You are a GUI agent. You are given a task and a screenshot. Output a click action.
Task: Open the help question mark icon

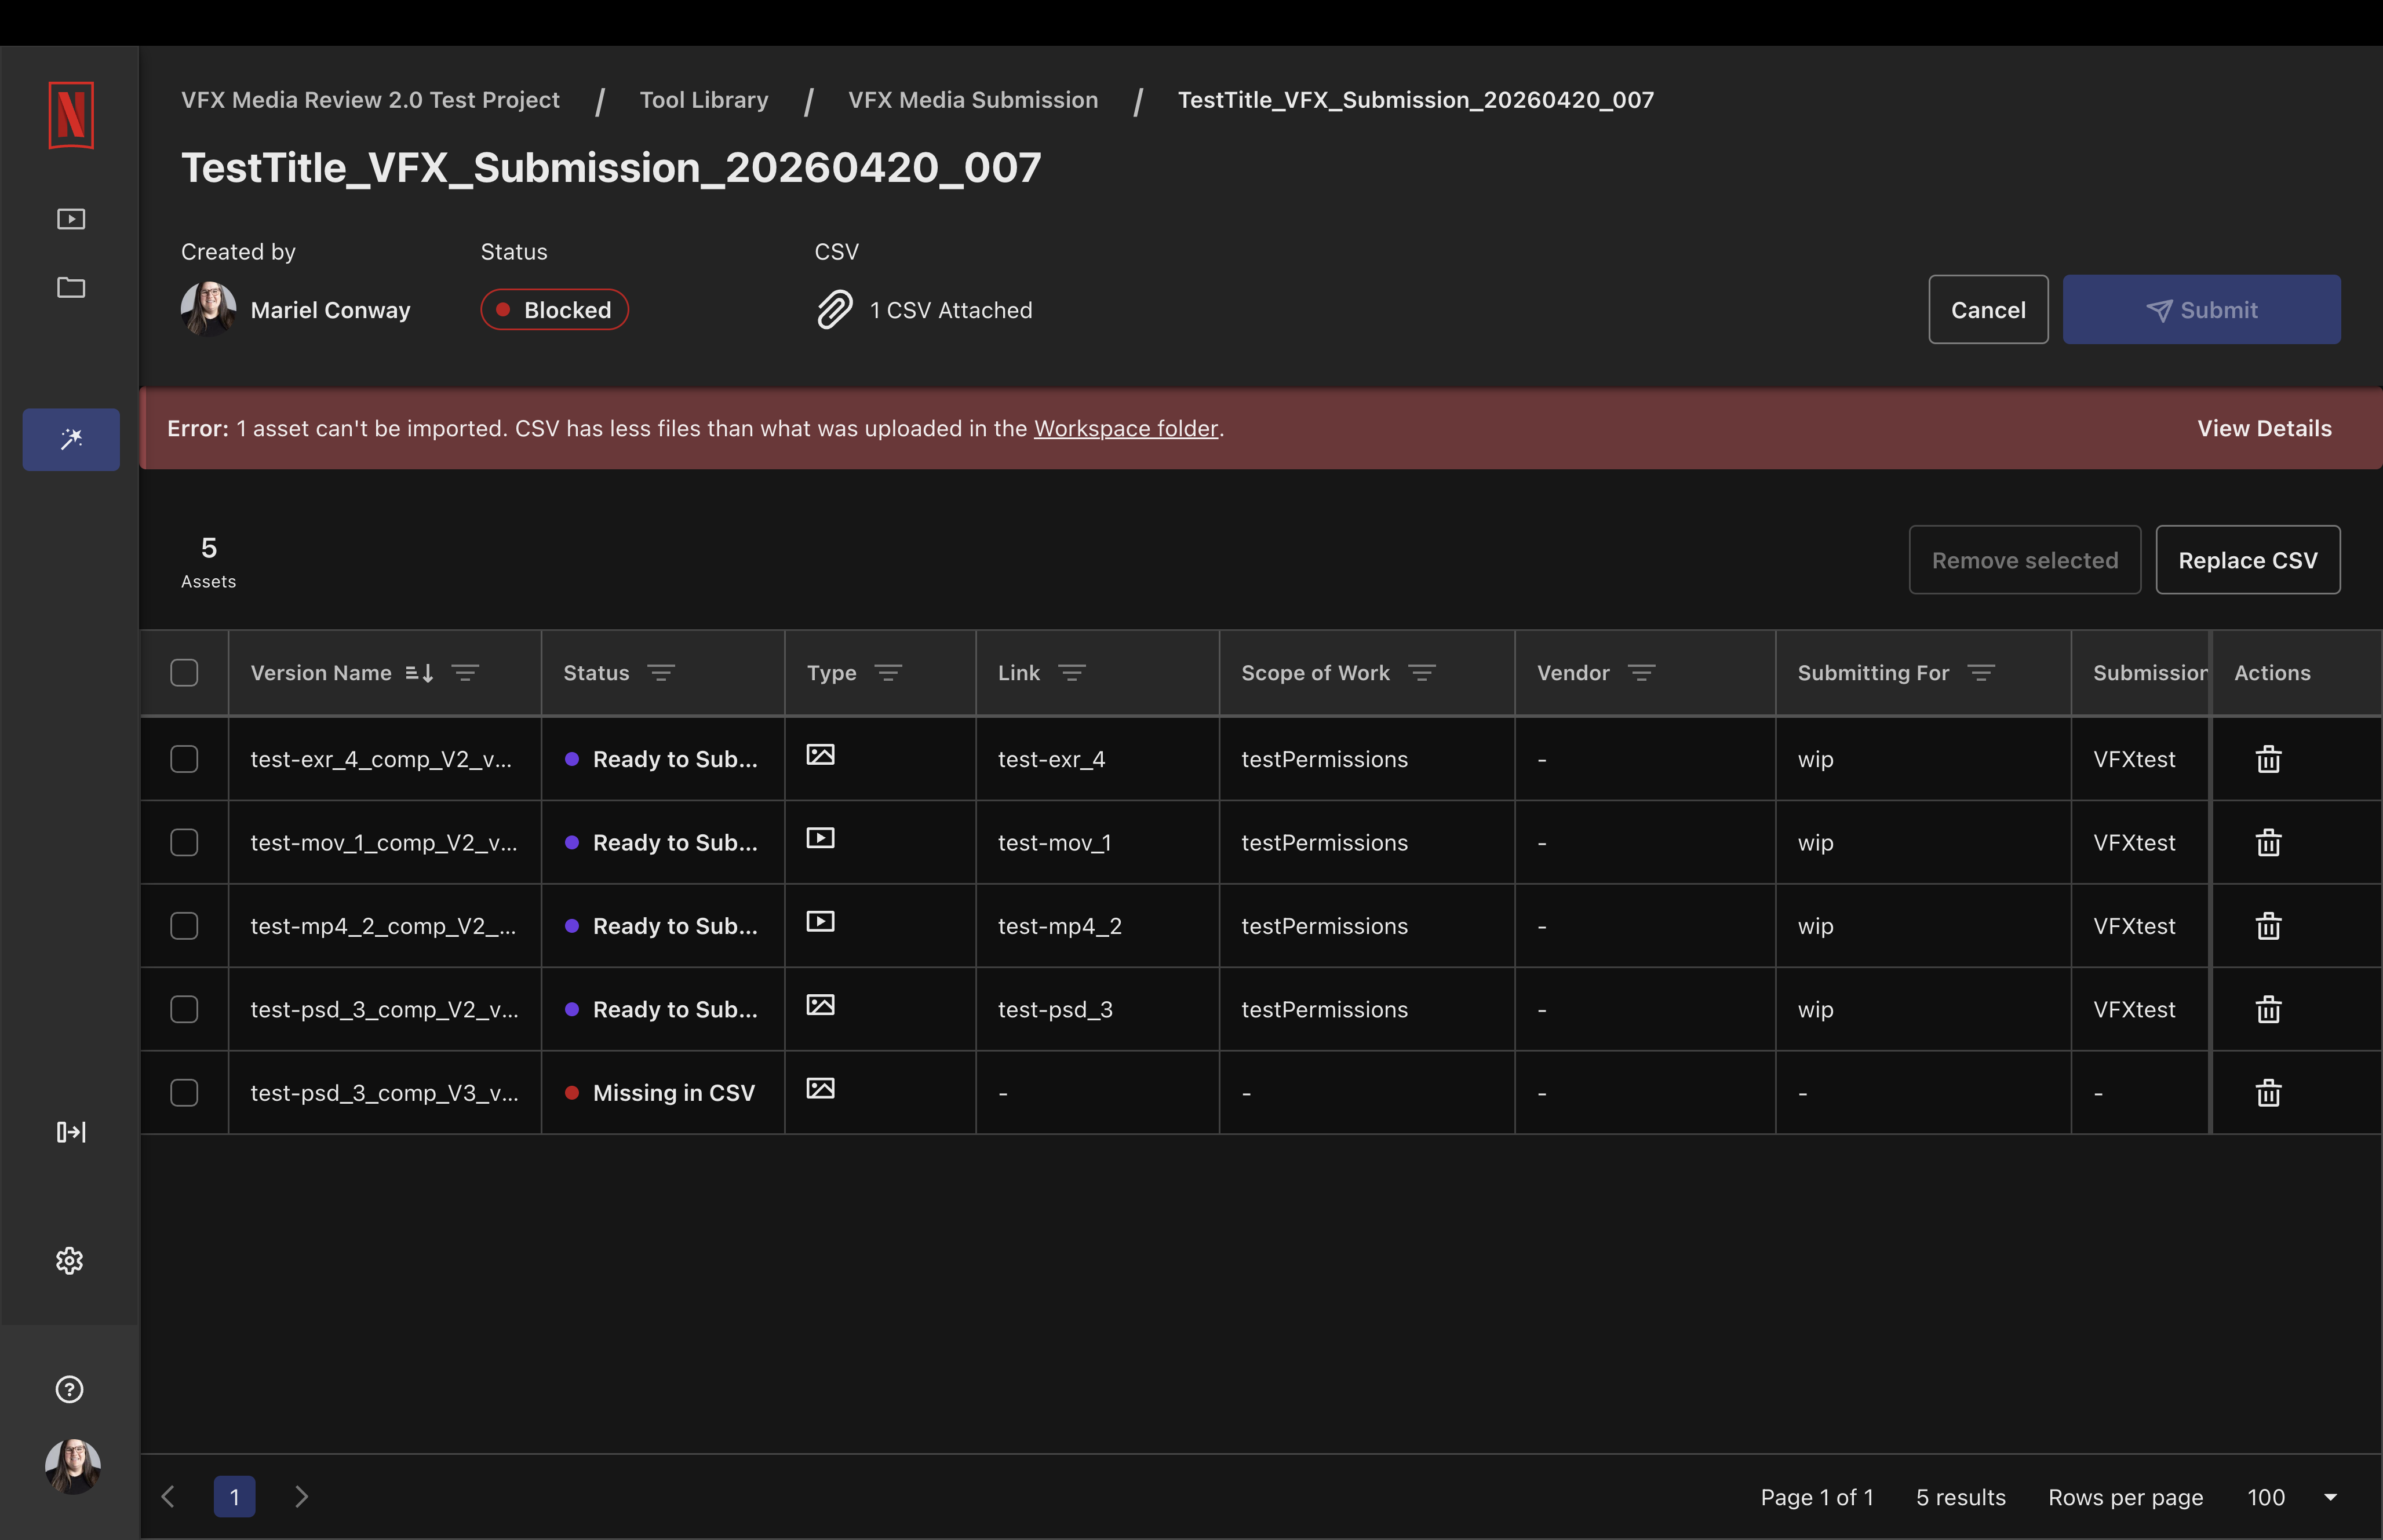click(x=70, y=1389)
